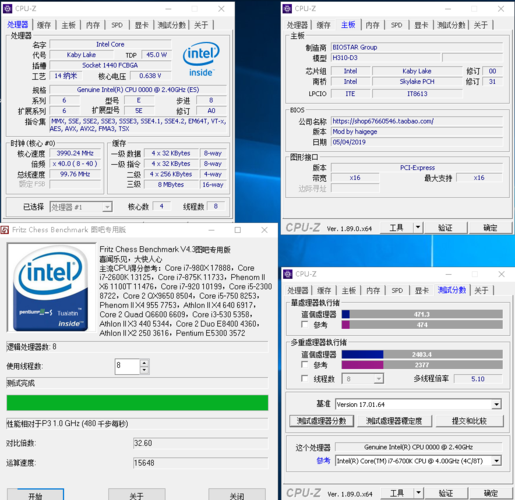Viewport: 515px width, 500px height.
Task: Enable the 线程数 checkbox in the benchmark tab
Action: (x=304, y=378)
